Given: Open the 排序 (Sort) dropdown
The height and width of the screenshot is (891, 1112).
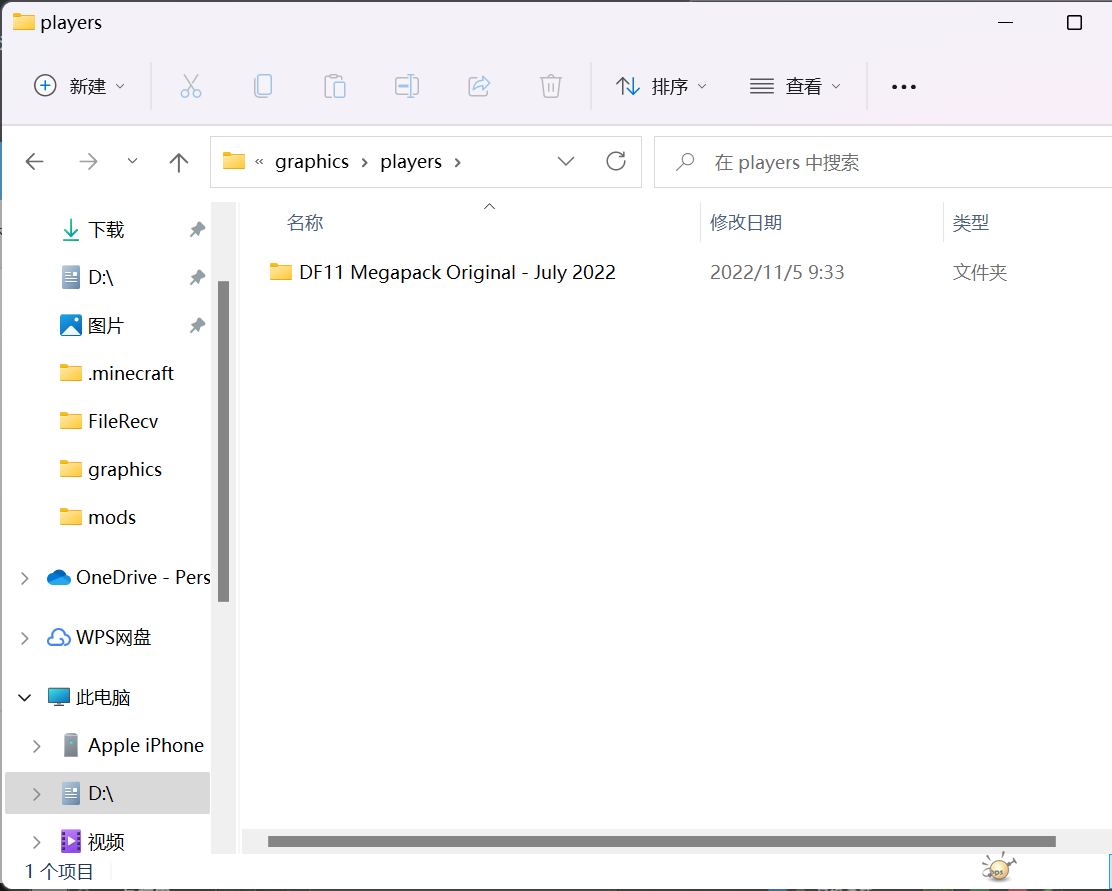Looking at the screenshot, I should click(661, 86).
